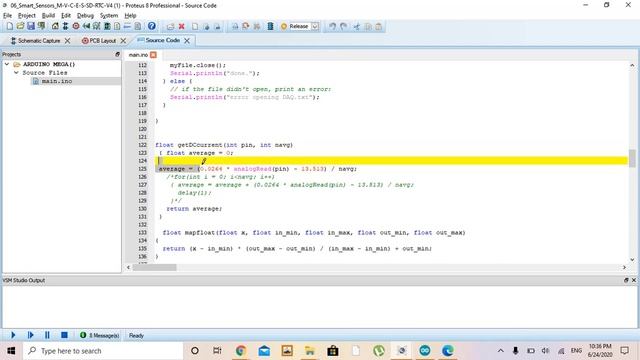The width and height of the screenshot is (640, 360).
Task: Open PCB Layout from the red toolbar icon
Action: 76,26
